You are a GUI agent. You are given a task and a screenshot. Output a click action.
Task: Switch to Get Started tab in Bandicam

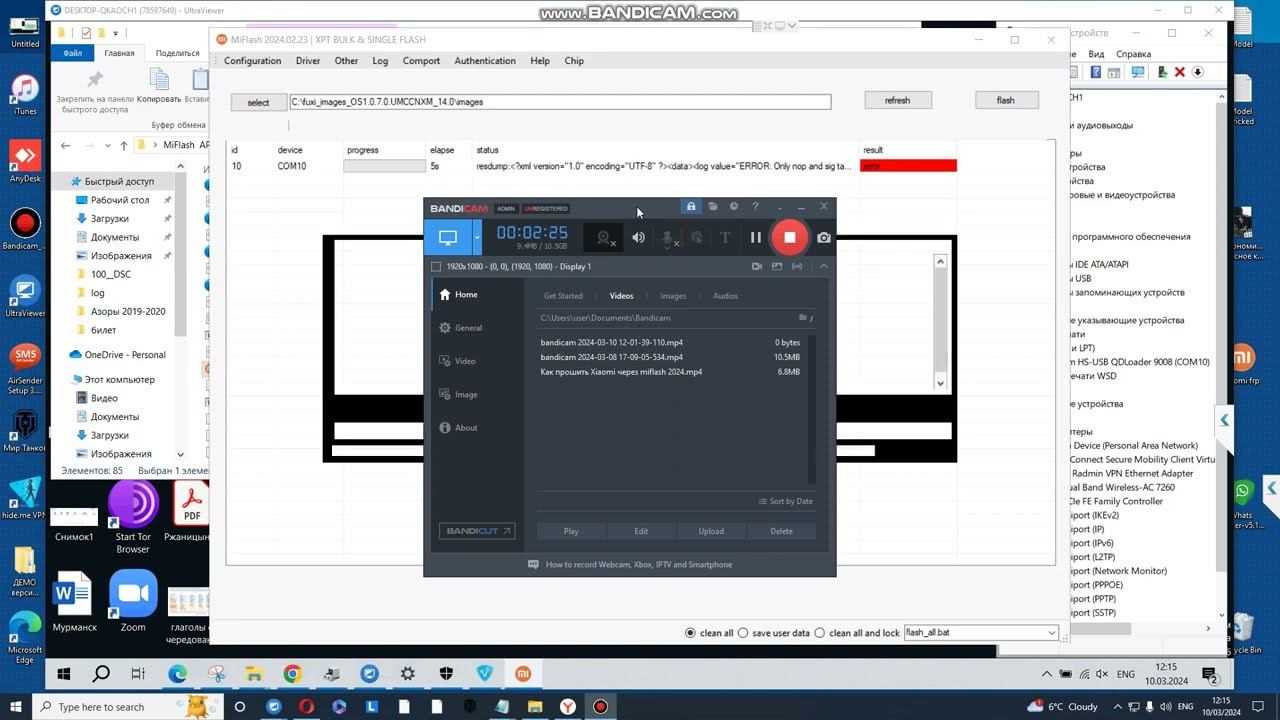pyautogui.click(x=563, y=296)
